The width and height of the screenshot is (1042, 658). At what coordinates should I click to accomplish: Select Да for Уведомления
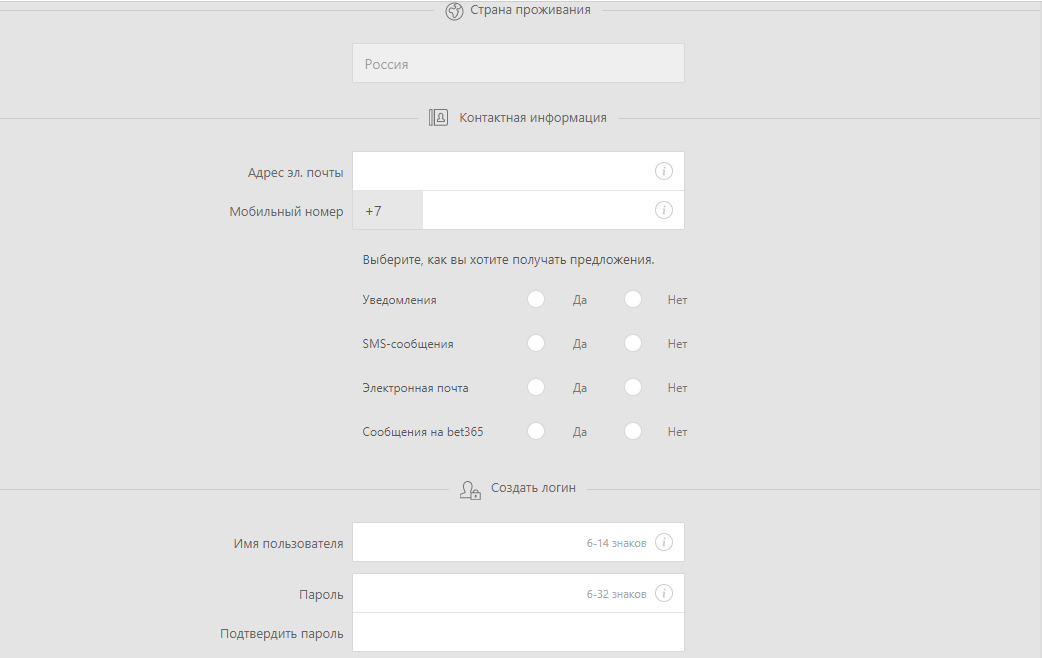[x=536, y=299]
